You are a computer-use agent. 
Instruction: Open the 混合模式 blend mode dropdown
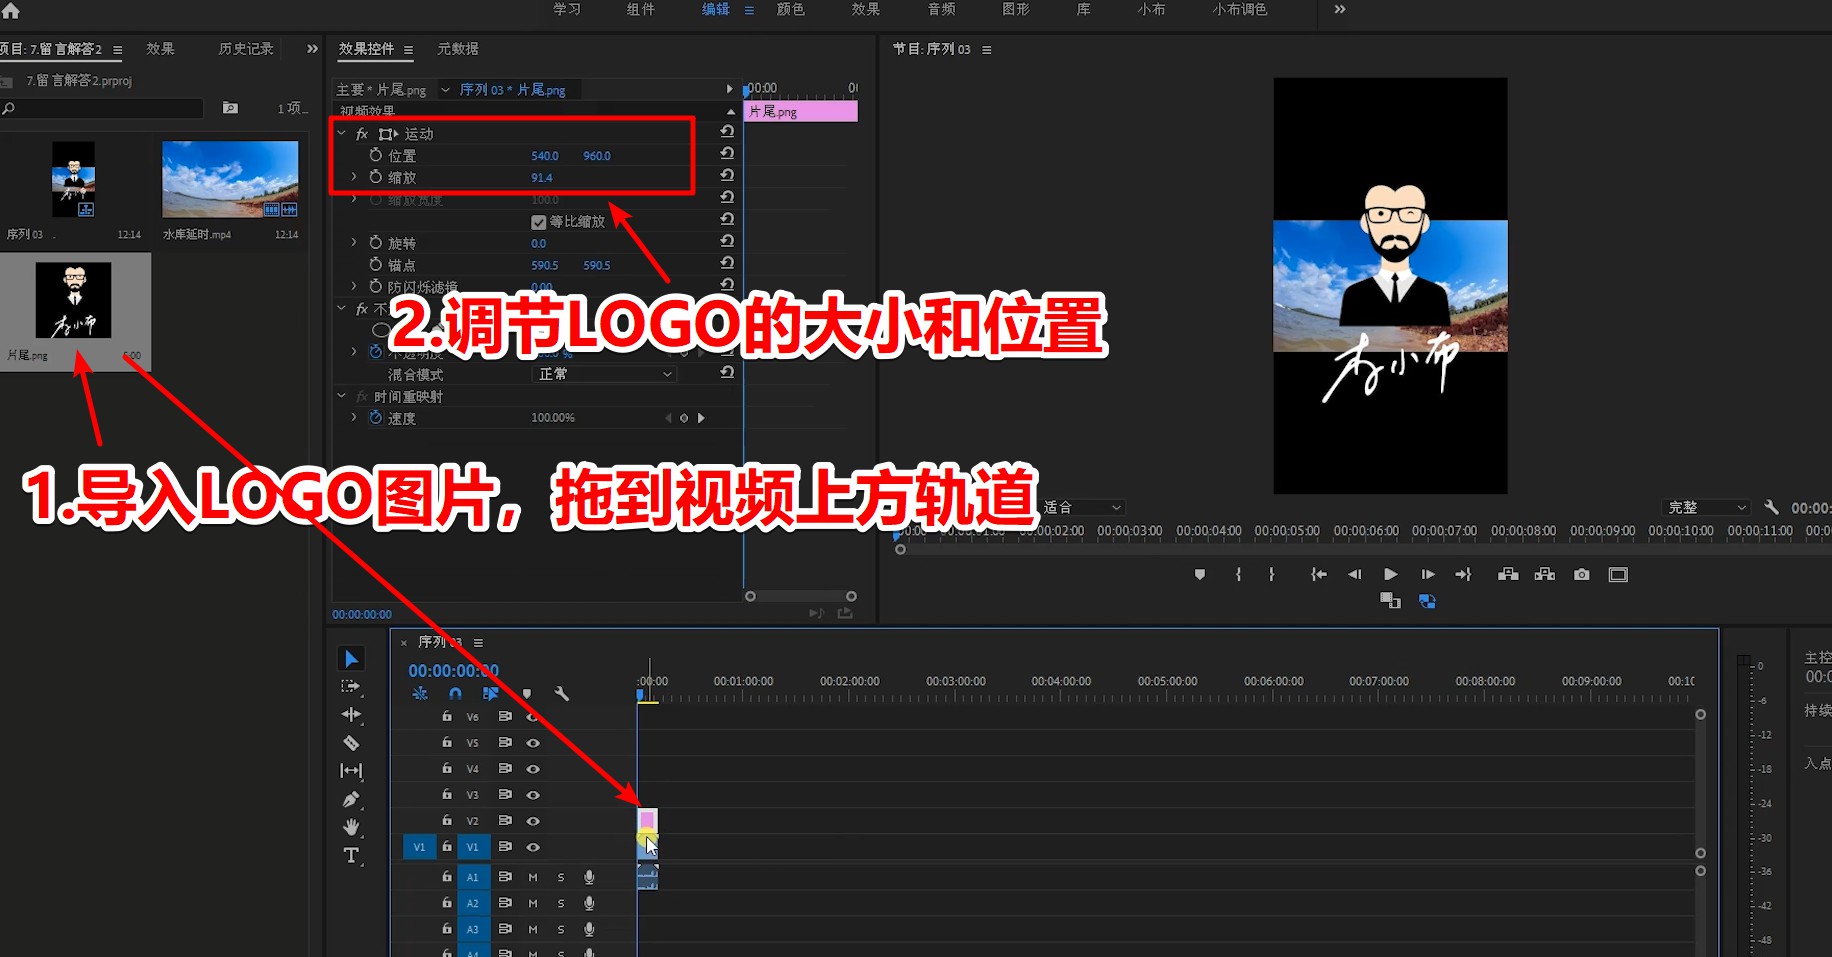603,373
